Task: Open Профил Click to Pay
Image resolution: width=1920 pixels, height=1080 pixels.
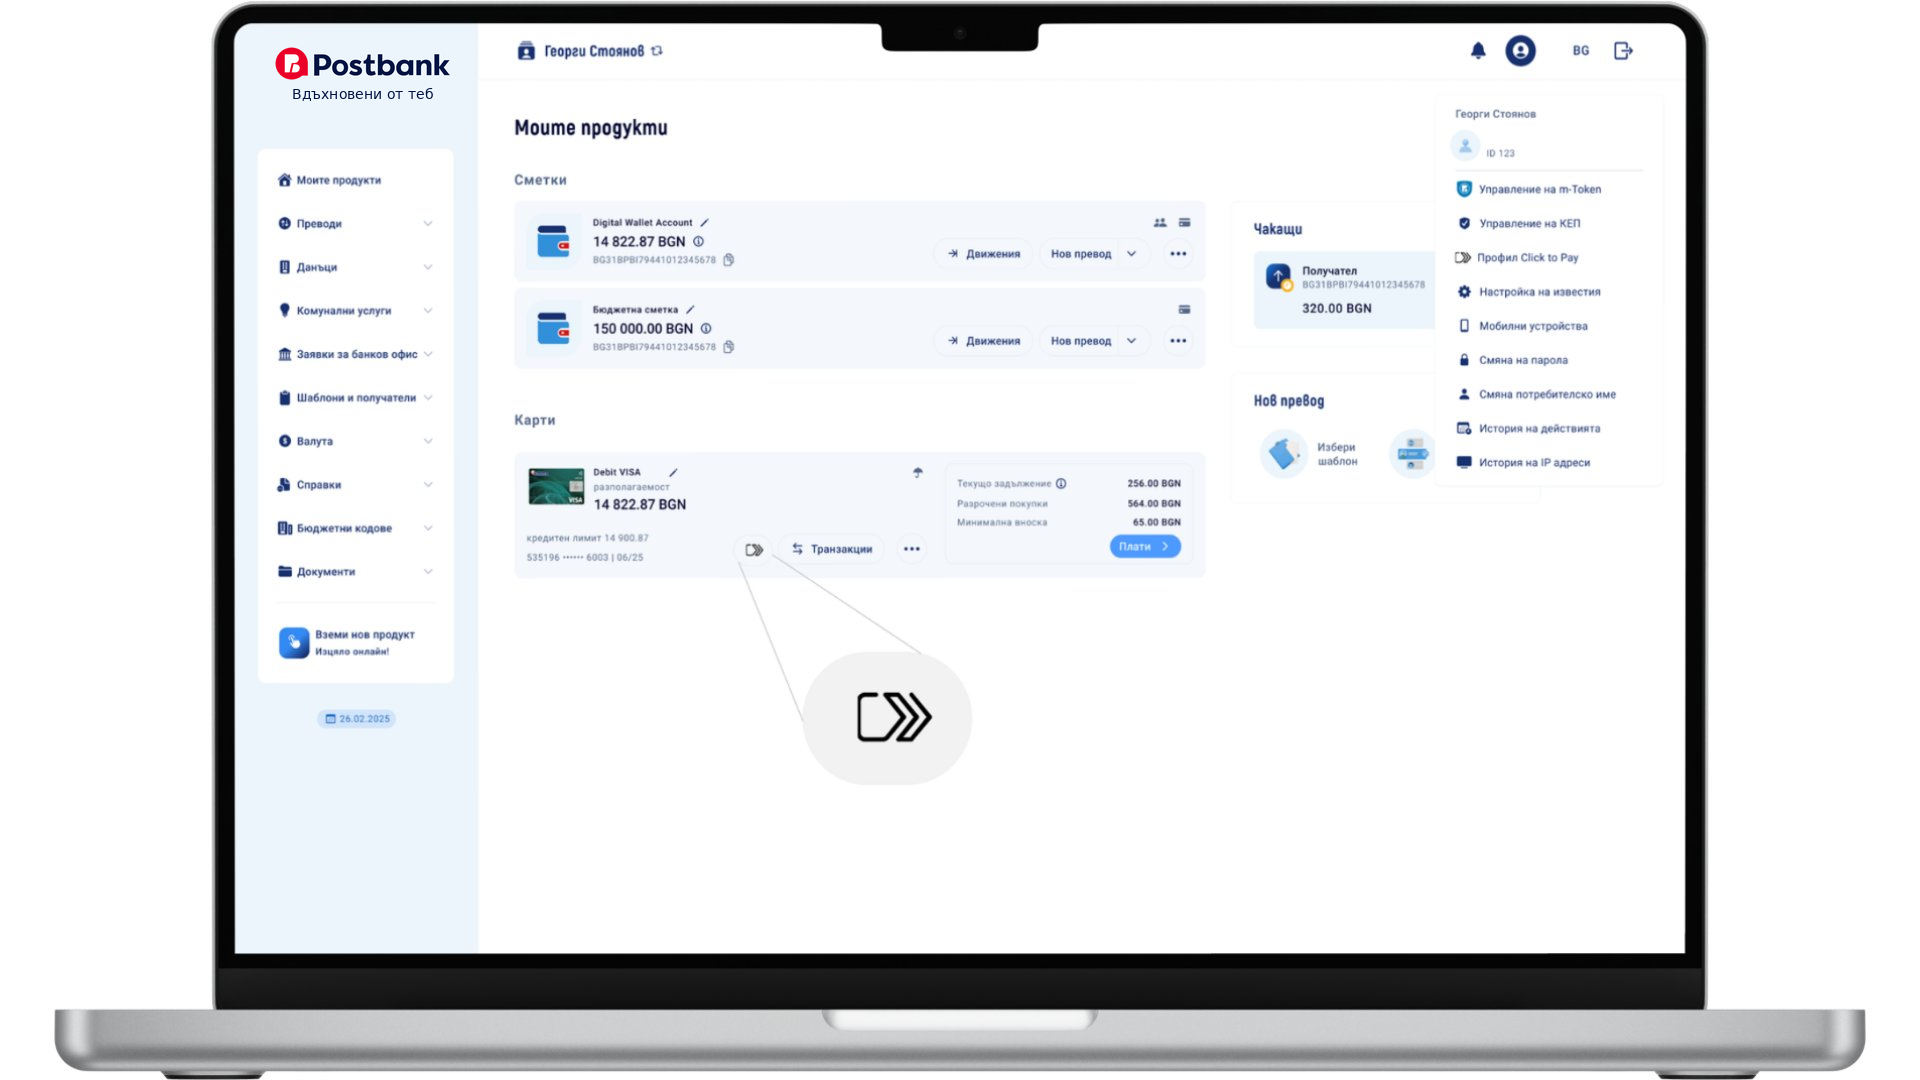Action: (1517, 258)
